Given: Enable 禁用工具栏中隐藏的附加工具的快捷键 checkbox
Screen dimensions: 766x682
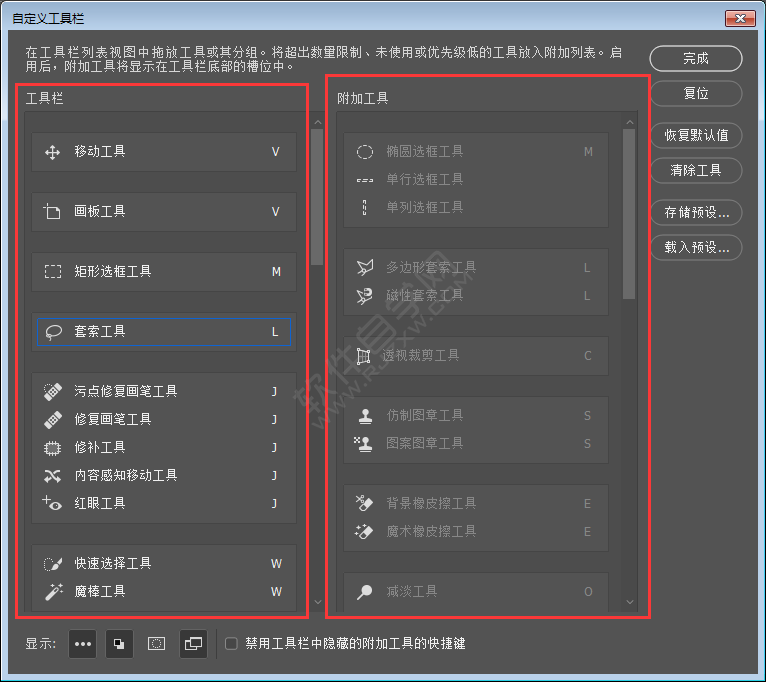Looking at the screenshot, I should (x=231, y=644).
